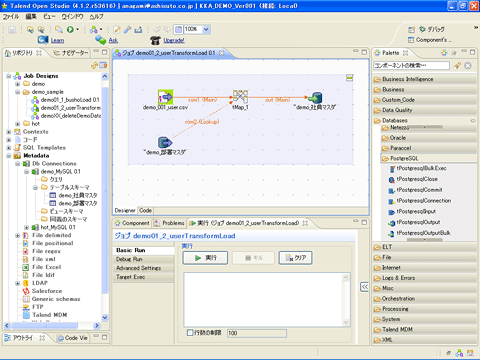Pick tPostgresqlConnection from the palette
The width and height of the screenshot is (480, 360).
click(x=420, y=201)
